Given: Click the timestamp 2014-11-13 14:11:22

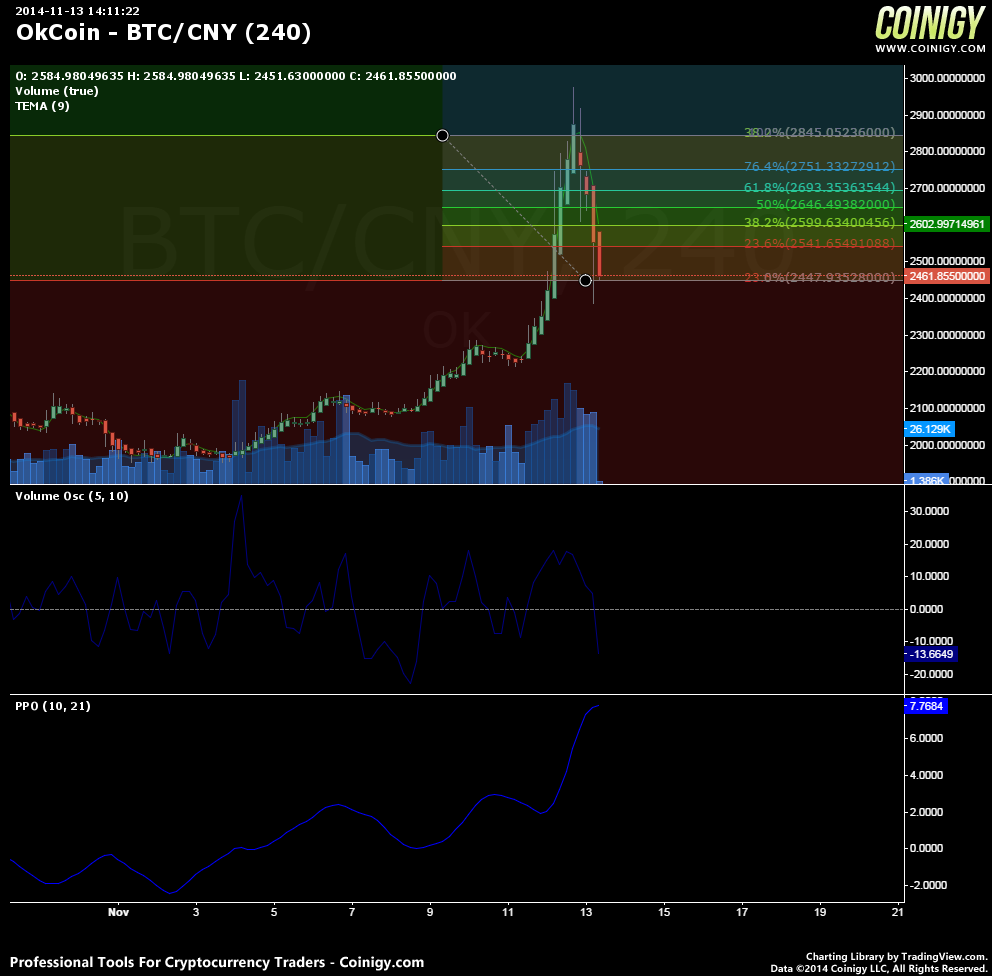Looking at the screenshot, I should (x=77, y=11).
